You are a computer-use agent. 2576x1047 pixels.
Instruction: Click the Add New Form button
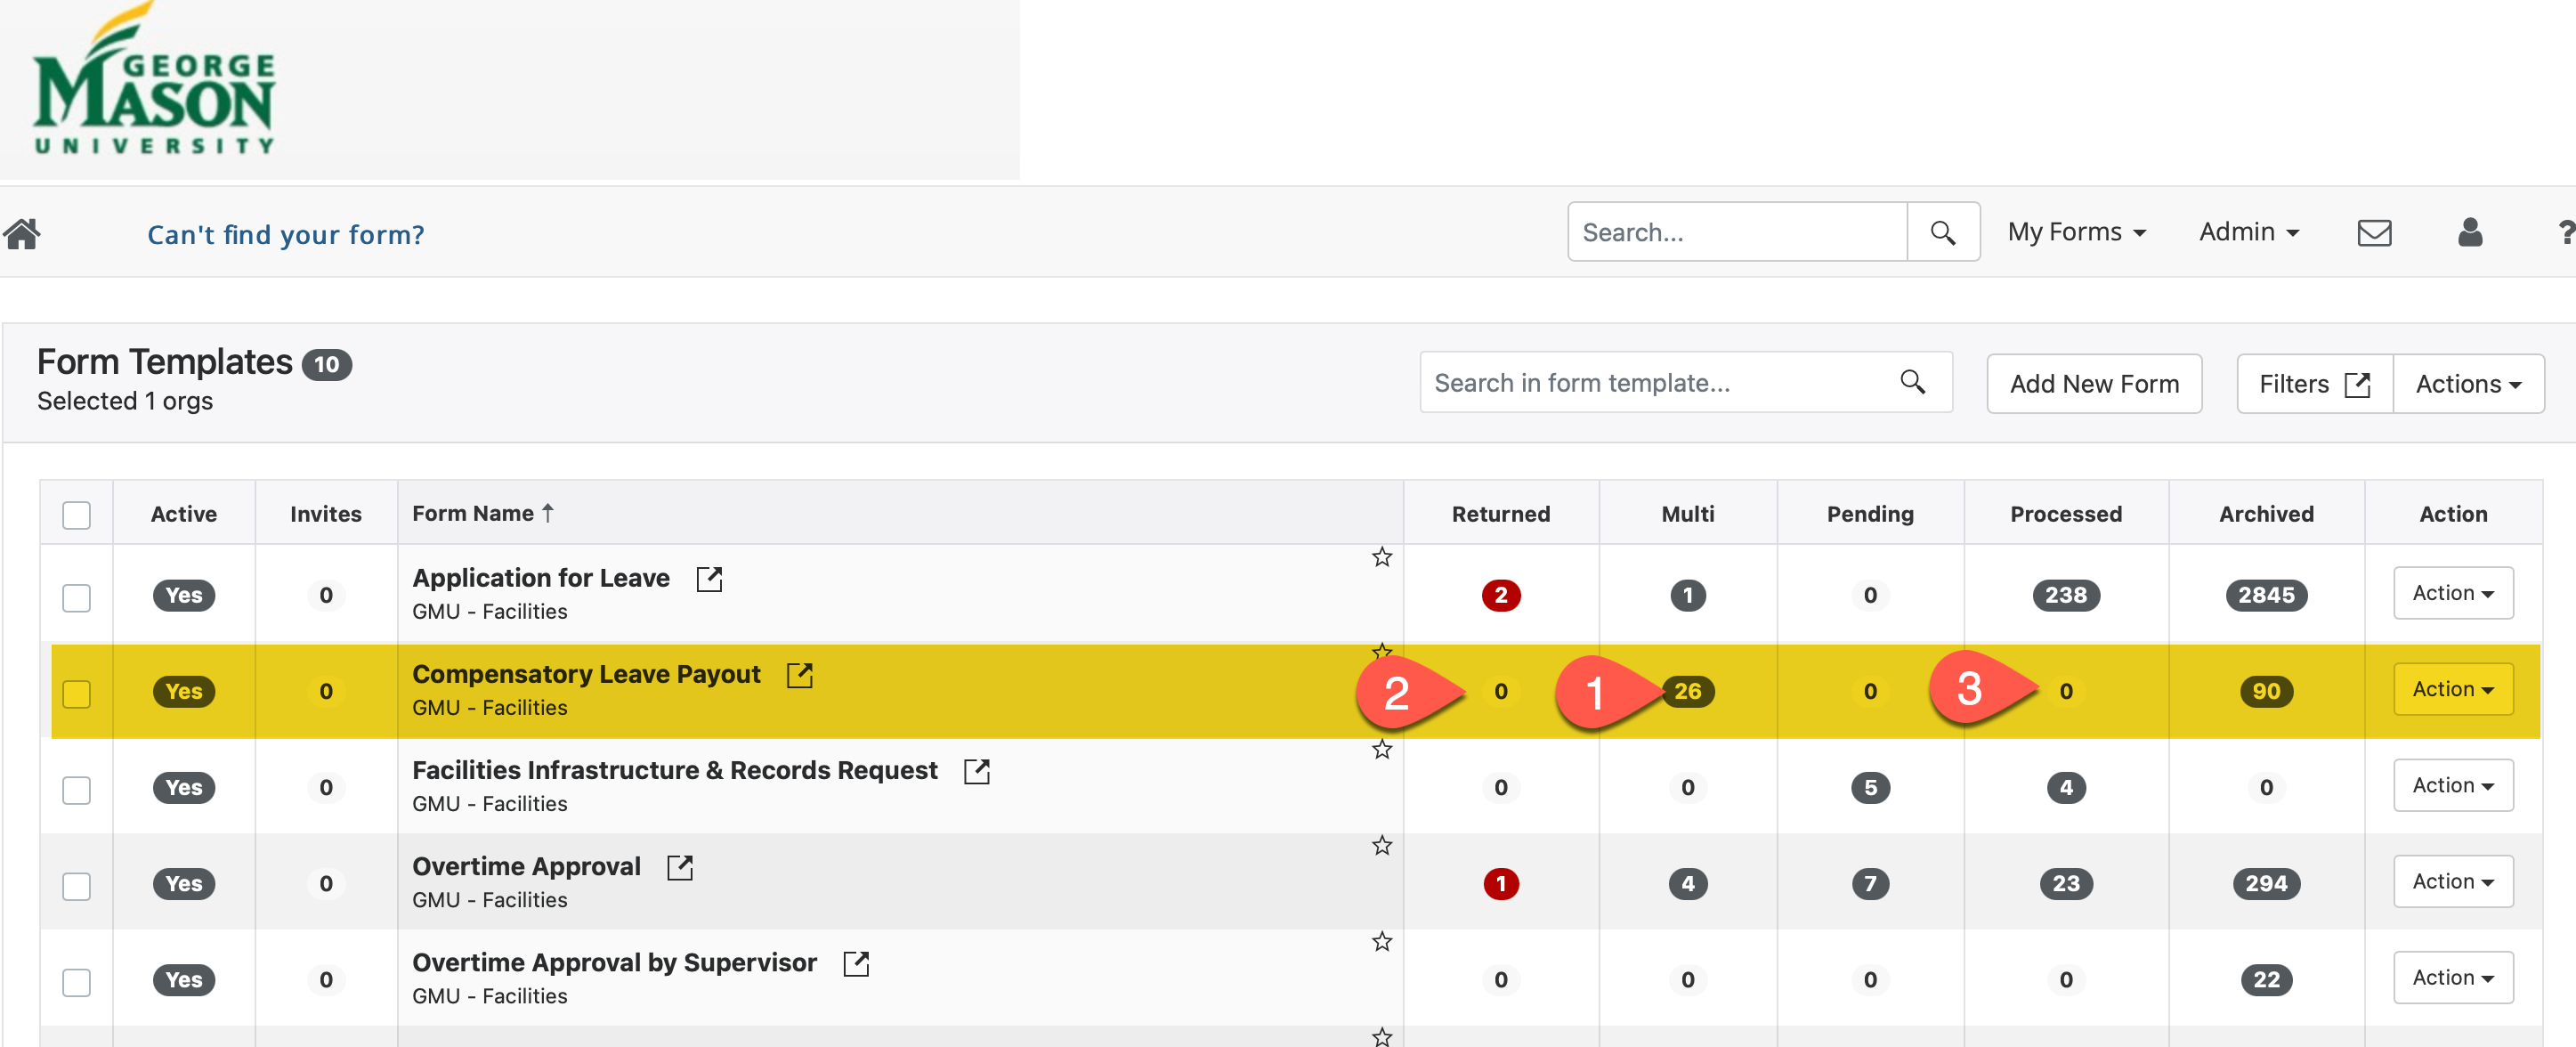[2093, 384]
